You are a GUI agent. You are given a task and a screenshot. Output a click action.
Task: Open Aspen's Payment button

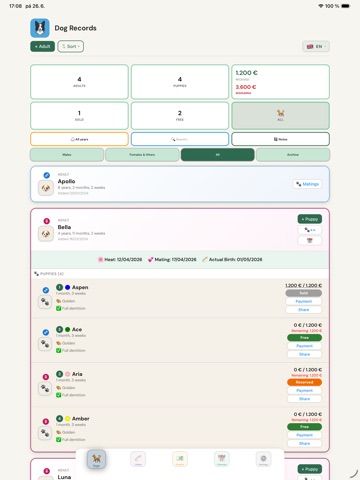pyautogui.click(x=304, y=301)
